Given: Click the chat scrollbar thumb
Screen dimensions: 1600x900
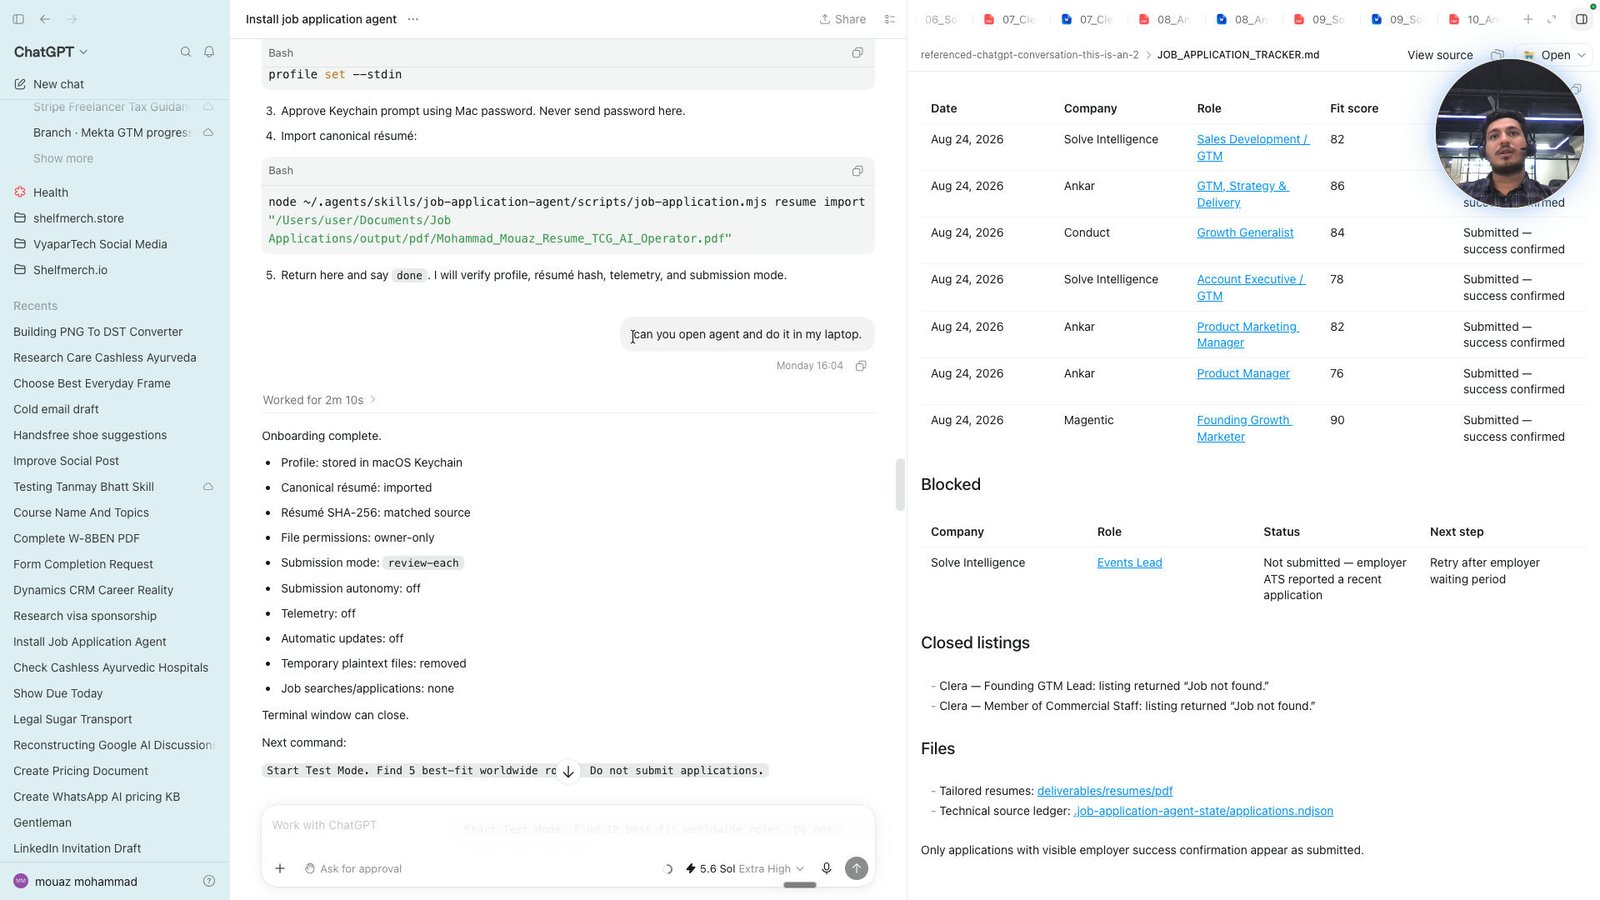Looking at the screenshot, I should [900, 484].
